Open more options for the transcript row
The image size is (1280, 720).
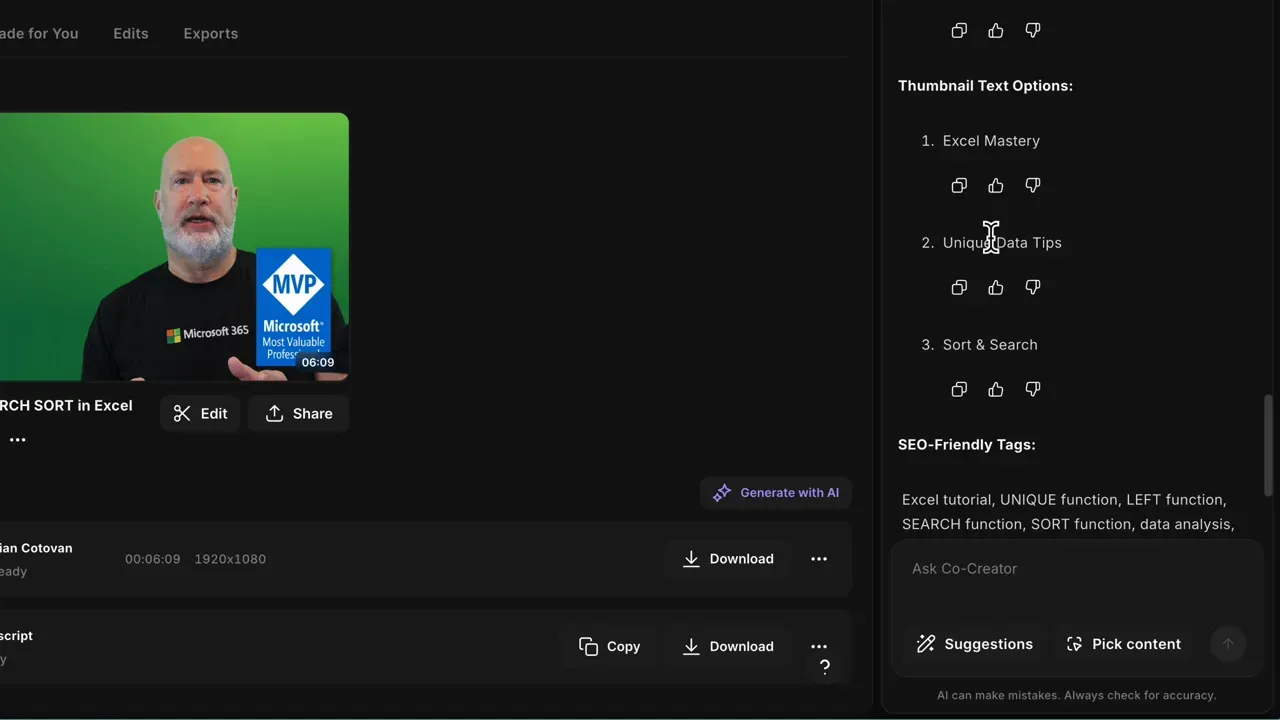pyautogui.click(x=819, y=646)
